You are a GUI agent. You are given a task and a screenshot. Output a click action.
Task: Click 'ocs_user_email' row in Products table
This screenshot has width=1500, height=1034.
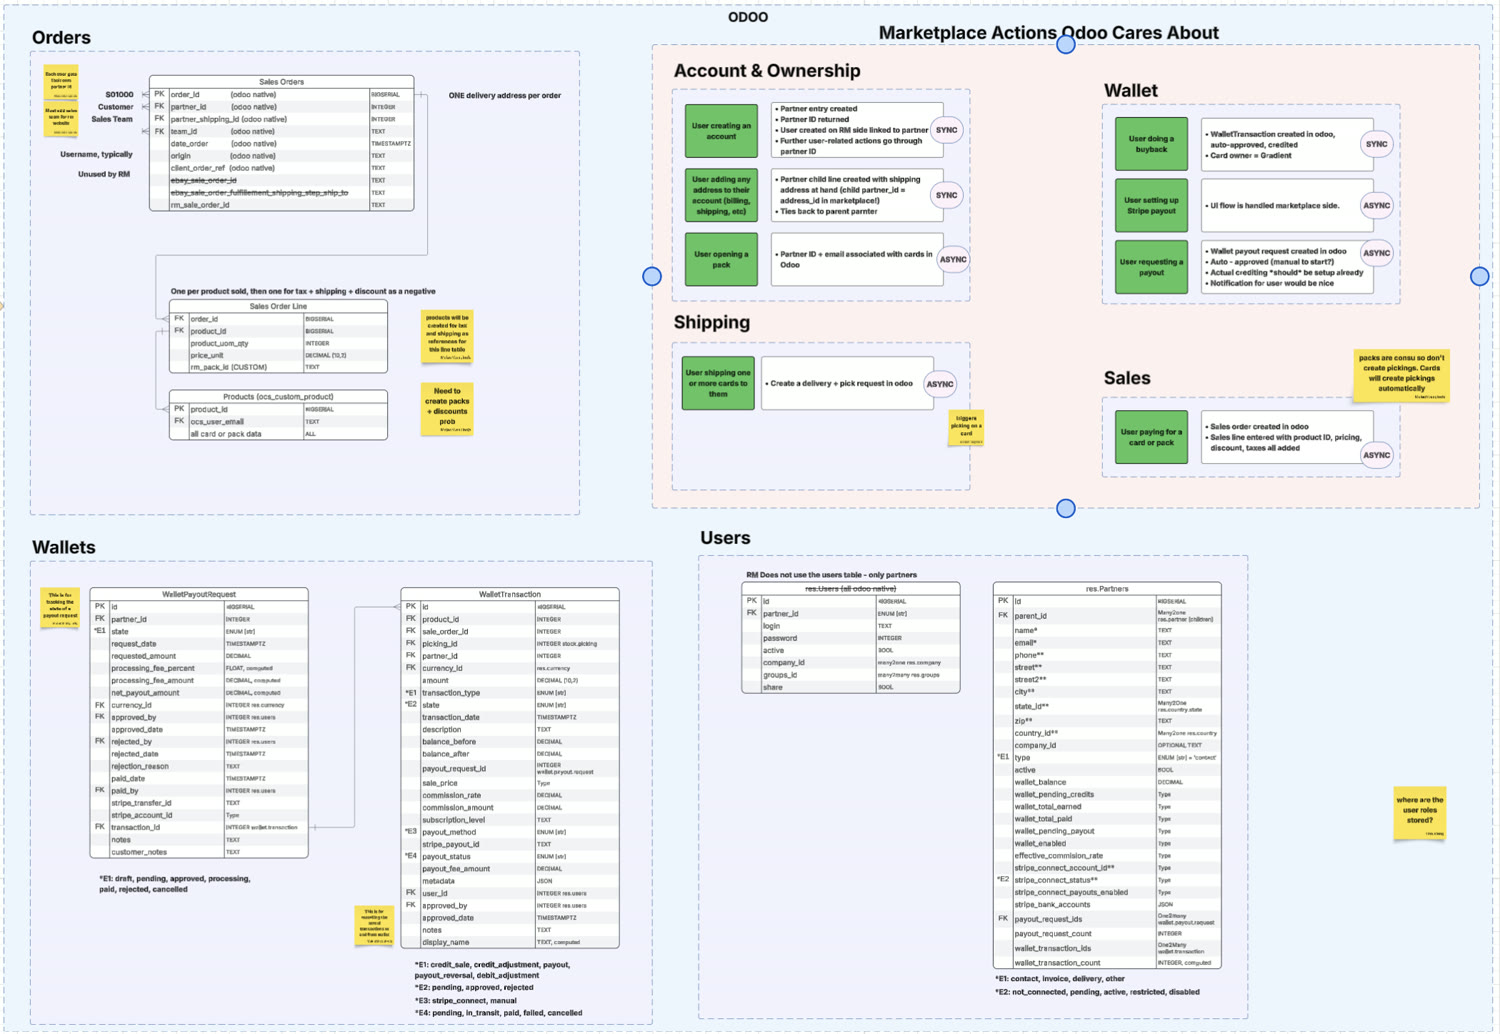click(x=278, y=421)
